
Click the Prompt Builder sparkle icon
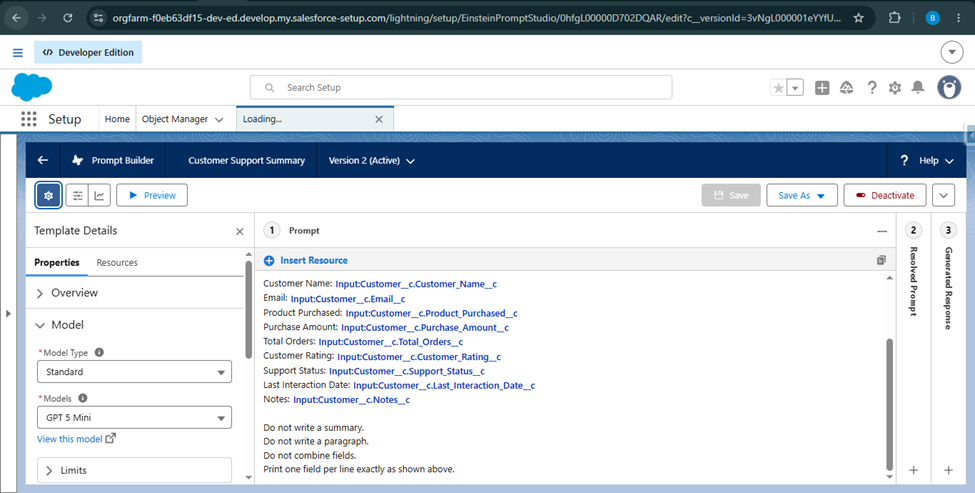click(x=78, y=160)
